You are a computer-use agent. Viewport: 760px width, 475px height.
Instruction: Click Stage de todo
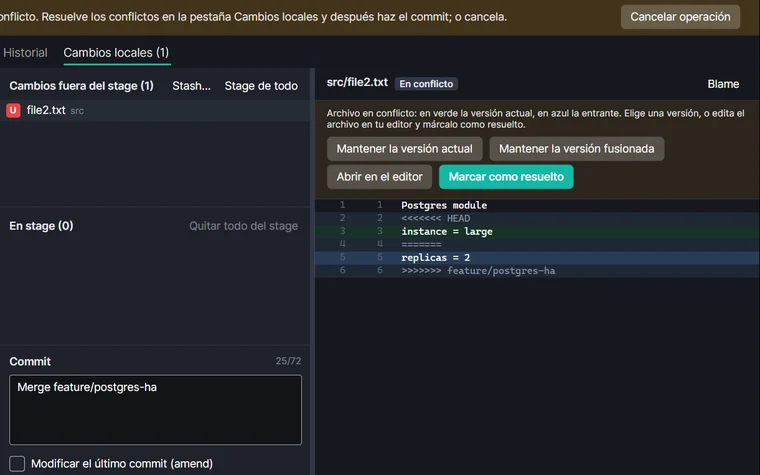(261, 86)
